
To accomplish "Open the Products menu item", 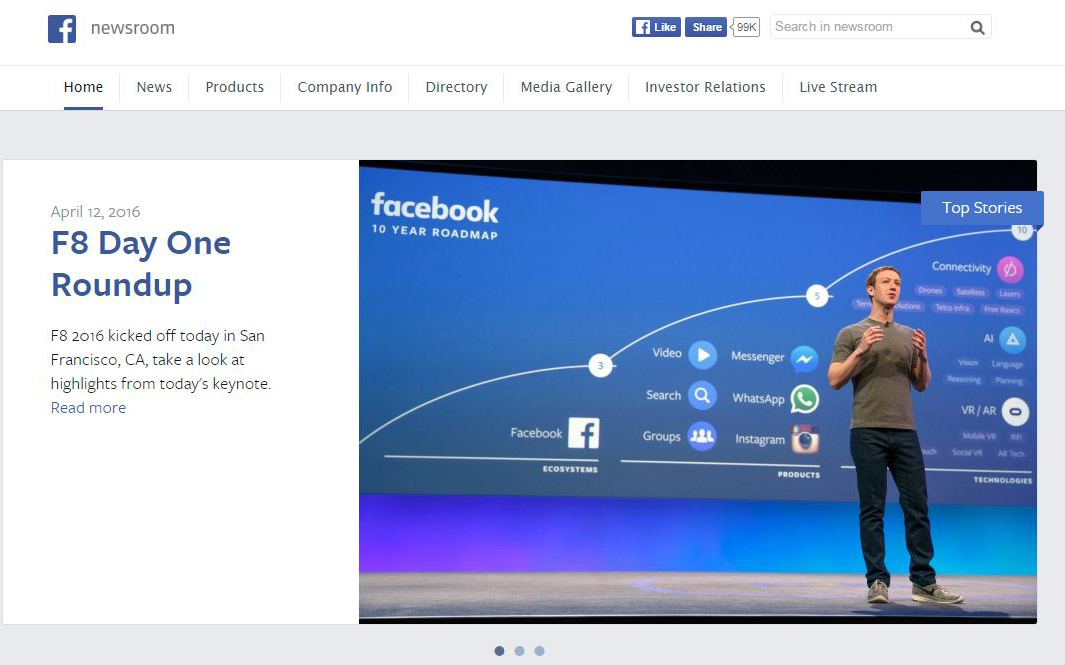I will click(234, 87).
